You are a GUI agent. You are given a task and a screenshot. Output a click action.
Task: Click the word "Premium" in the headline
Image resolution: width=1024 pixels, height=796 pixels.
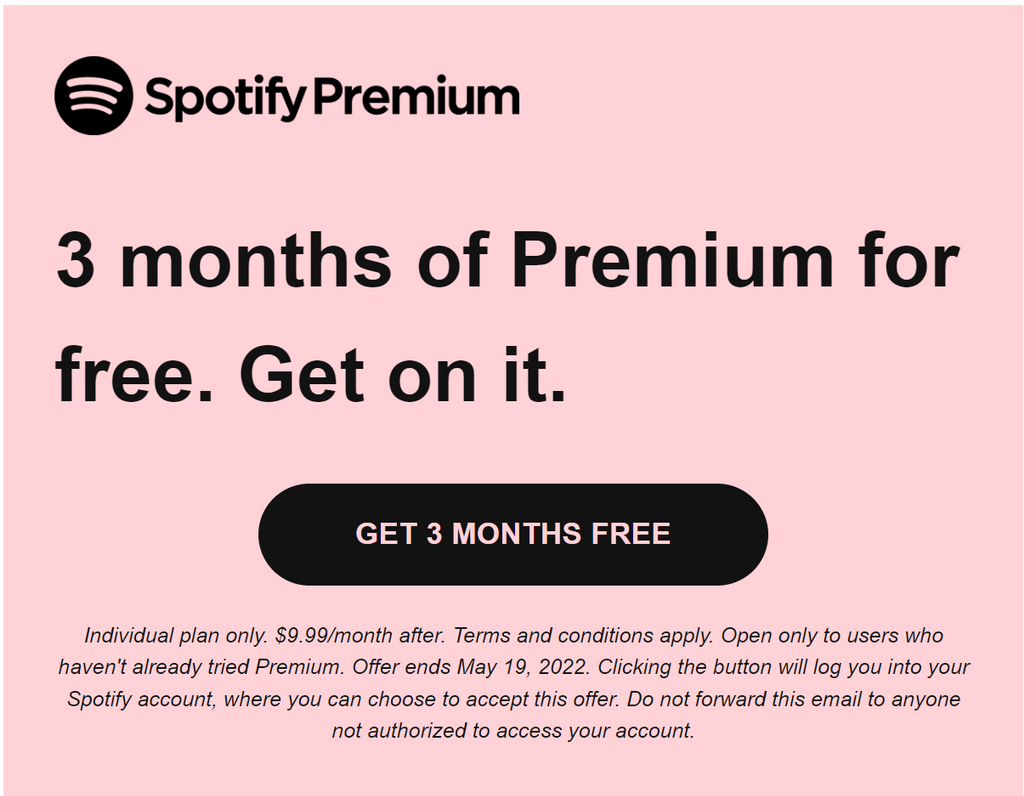point(672,260)
